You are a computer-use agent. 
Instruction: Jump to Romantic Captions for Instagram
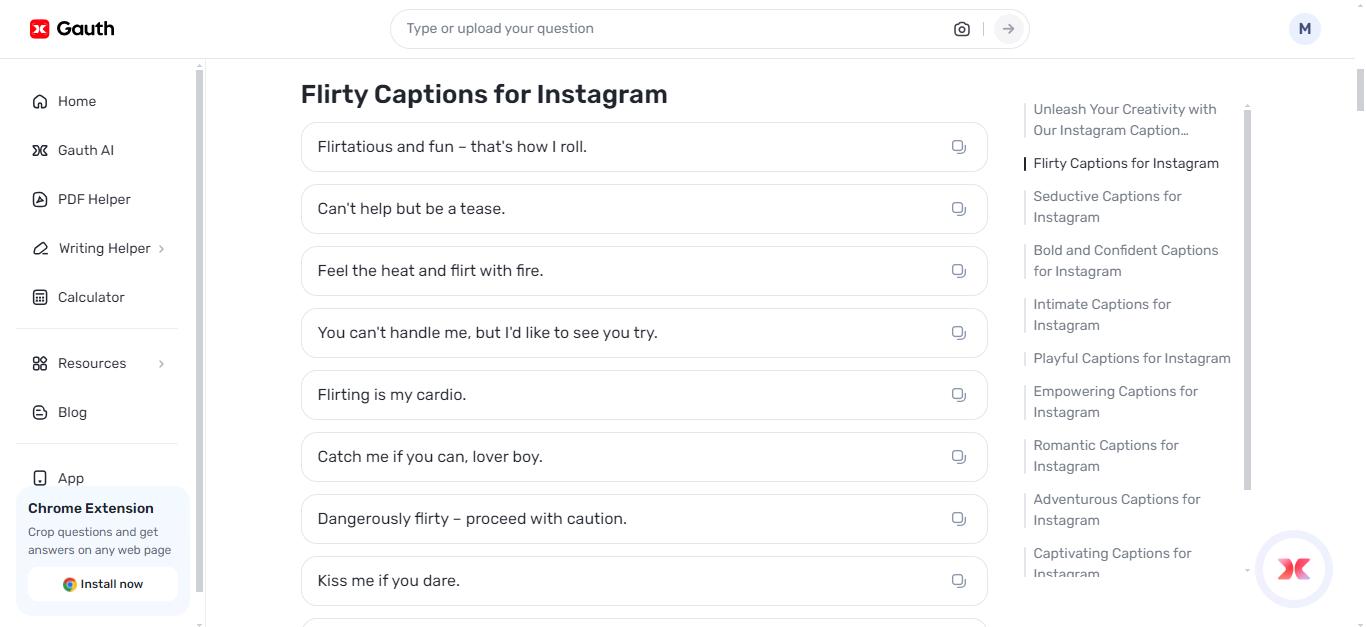[x=1105, y=455]
